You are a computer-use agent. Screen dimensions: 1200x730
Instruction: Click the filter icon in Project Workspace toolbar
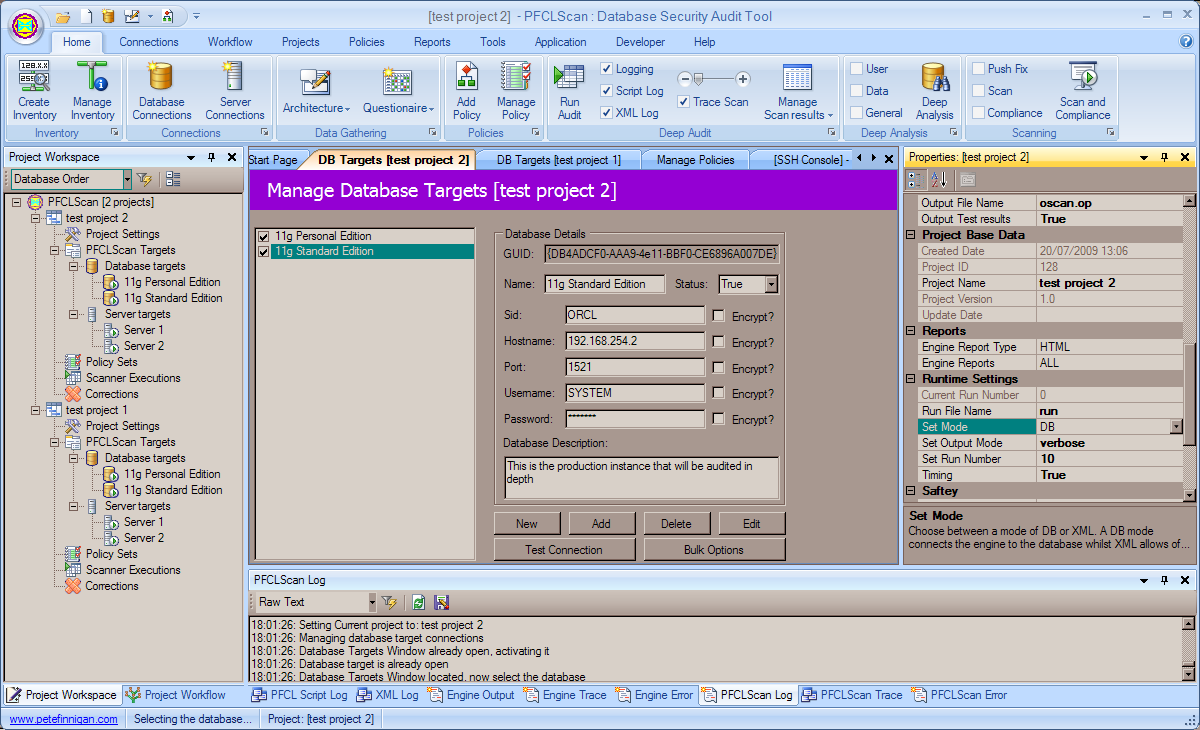tap(145, 179)
